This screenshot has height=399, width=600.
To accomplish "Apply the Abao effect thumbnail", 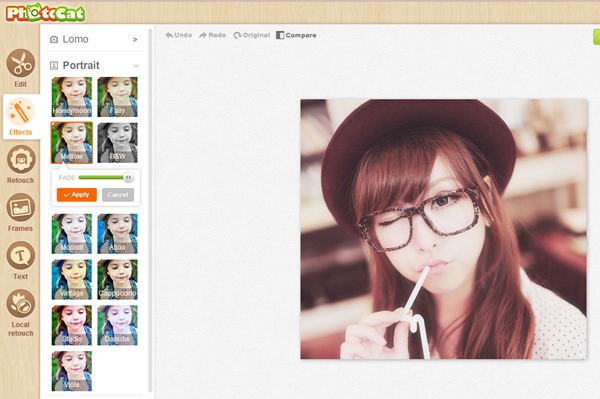I will pos(117,234).
